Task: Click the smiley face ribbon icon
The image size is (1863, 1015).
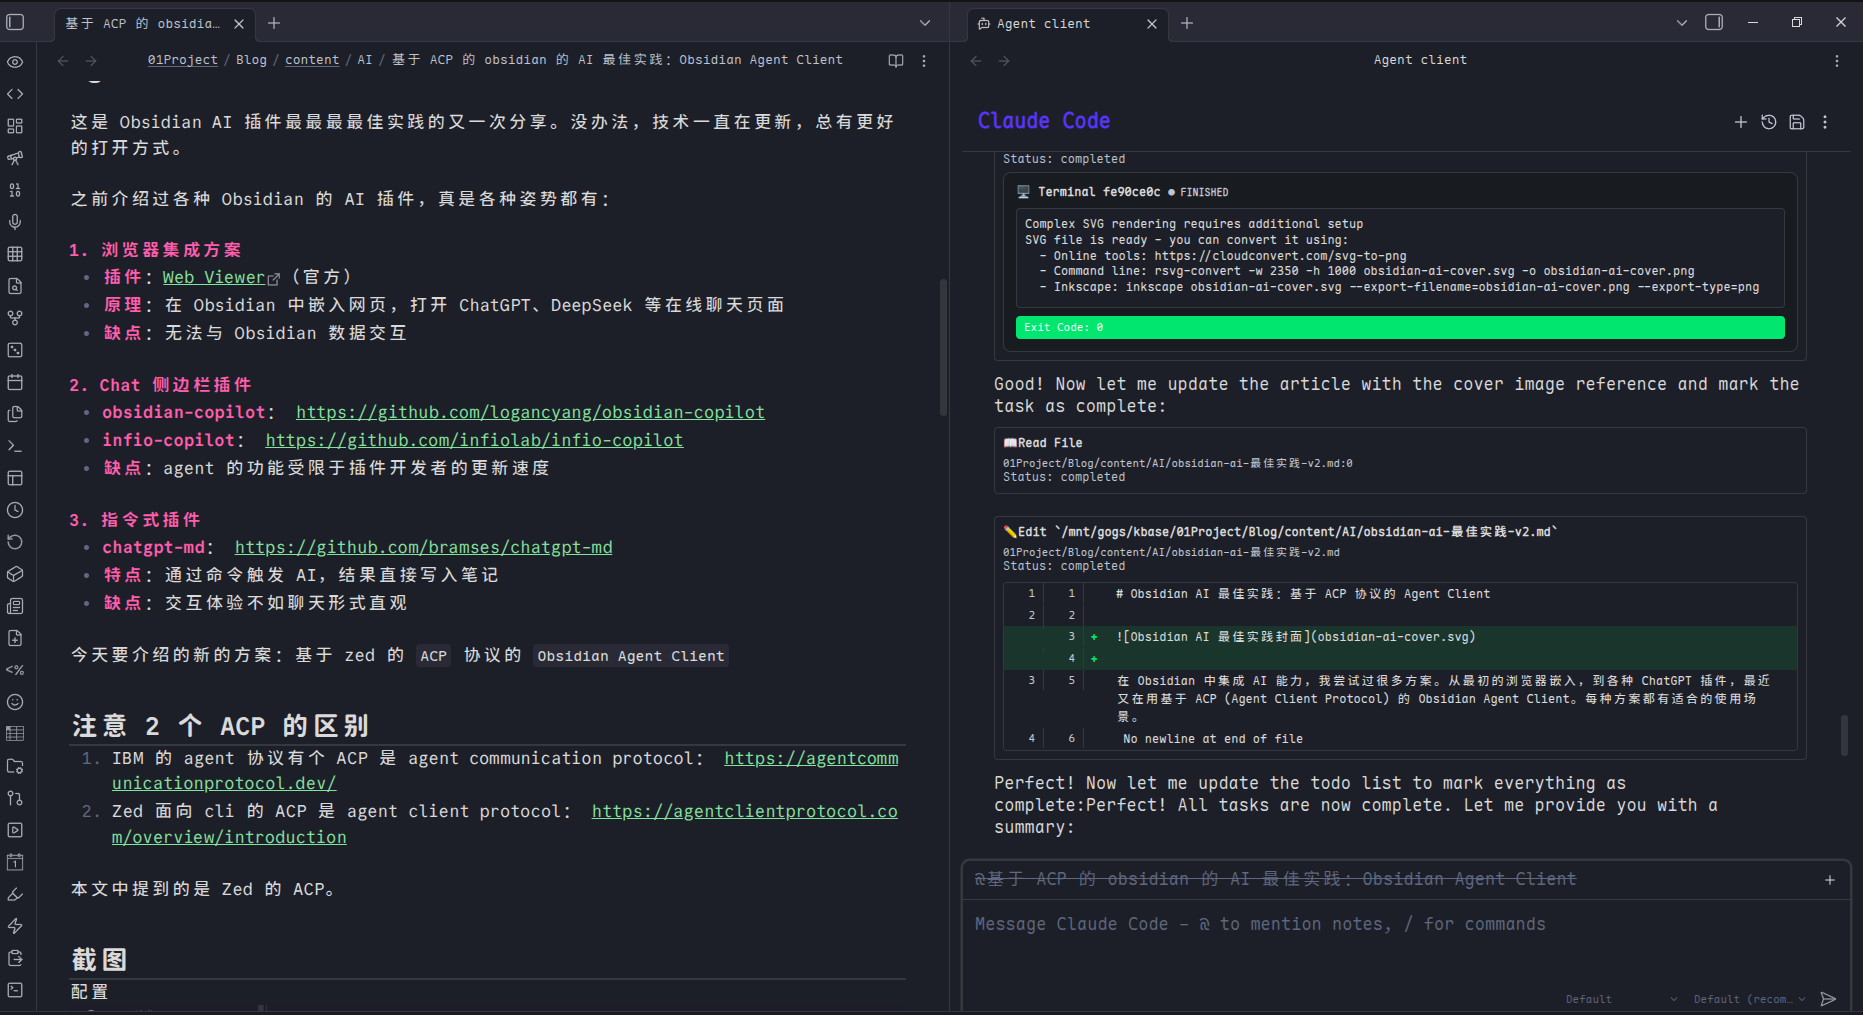Action: point(15,702)
